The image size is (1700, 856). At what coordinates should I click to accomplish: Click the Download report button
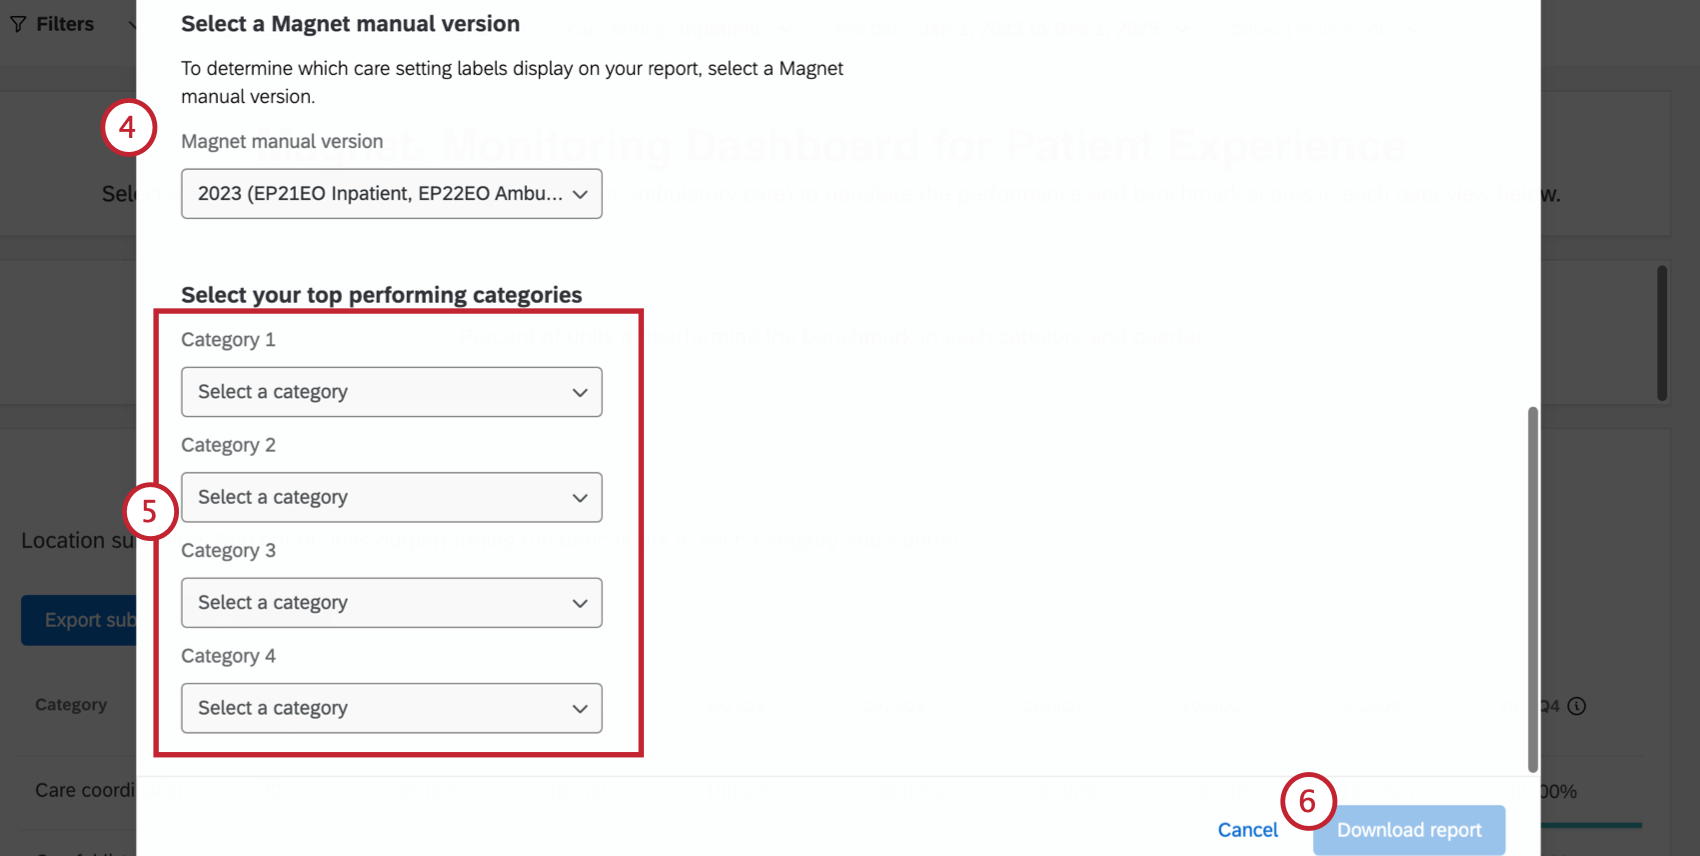click(1408, 829)
